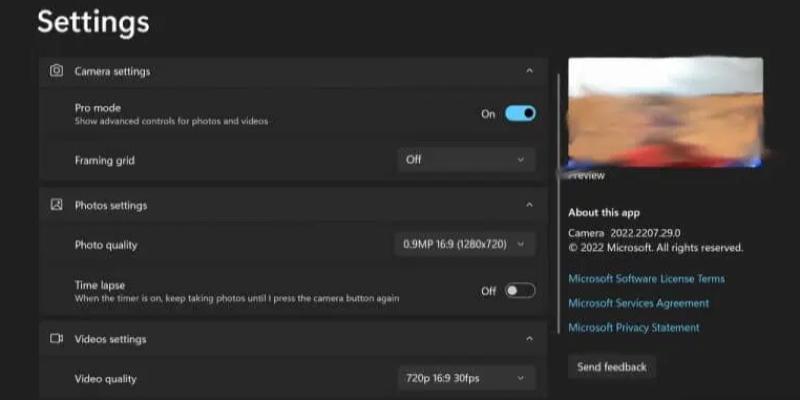Click the Videos settings header label
Viewport: 800px width, 400px height.
[110, 339]
